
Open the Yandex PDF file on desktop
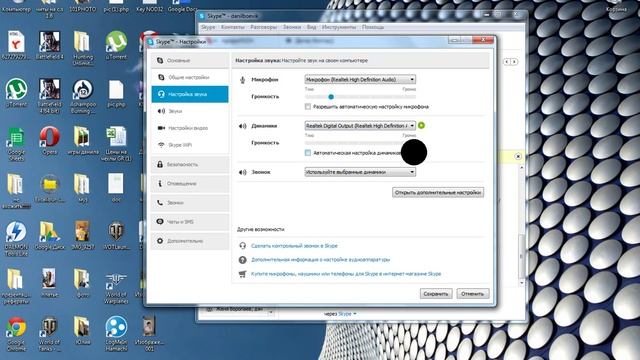pos(16,45)
